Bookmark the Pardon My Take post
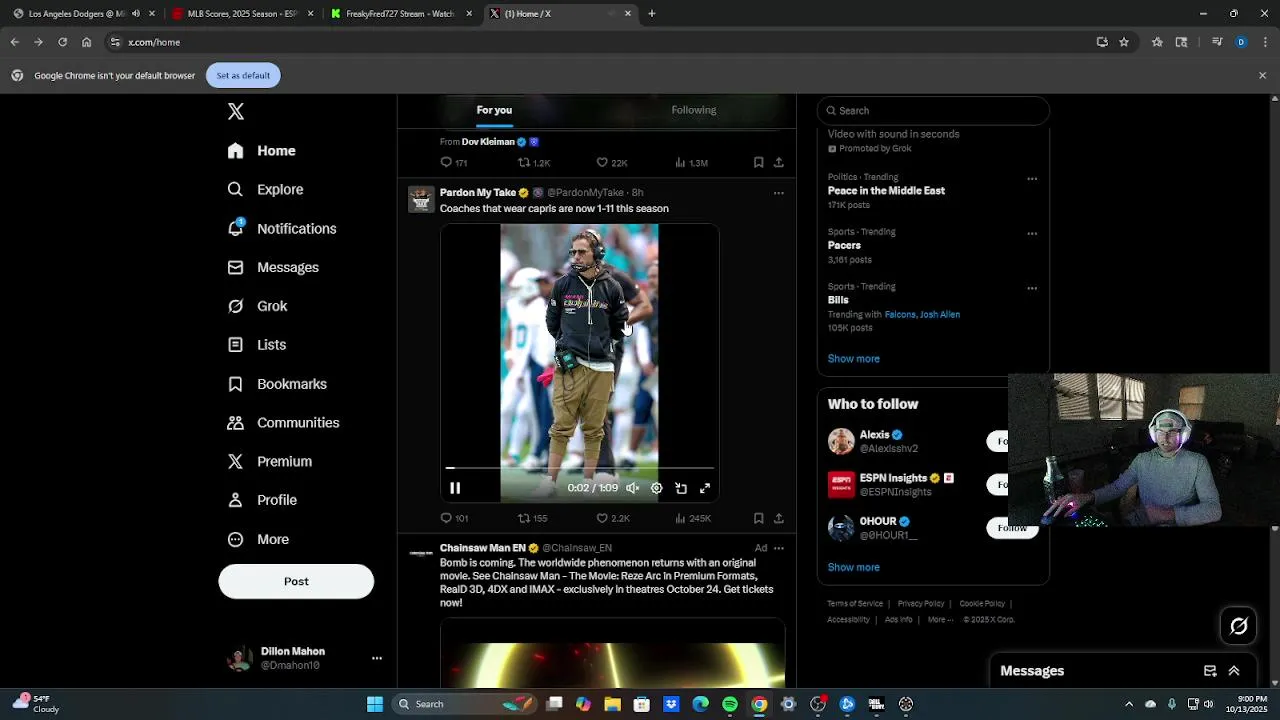 [759, 518]
